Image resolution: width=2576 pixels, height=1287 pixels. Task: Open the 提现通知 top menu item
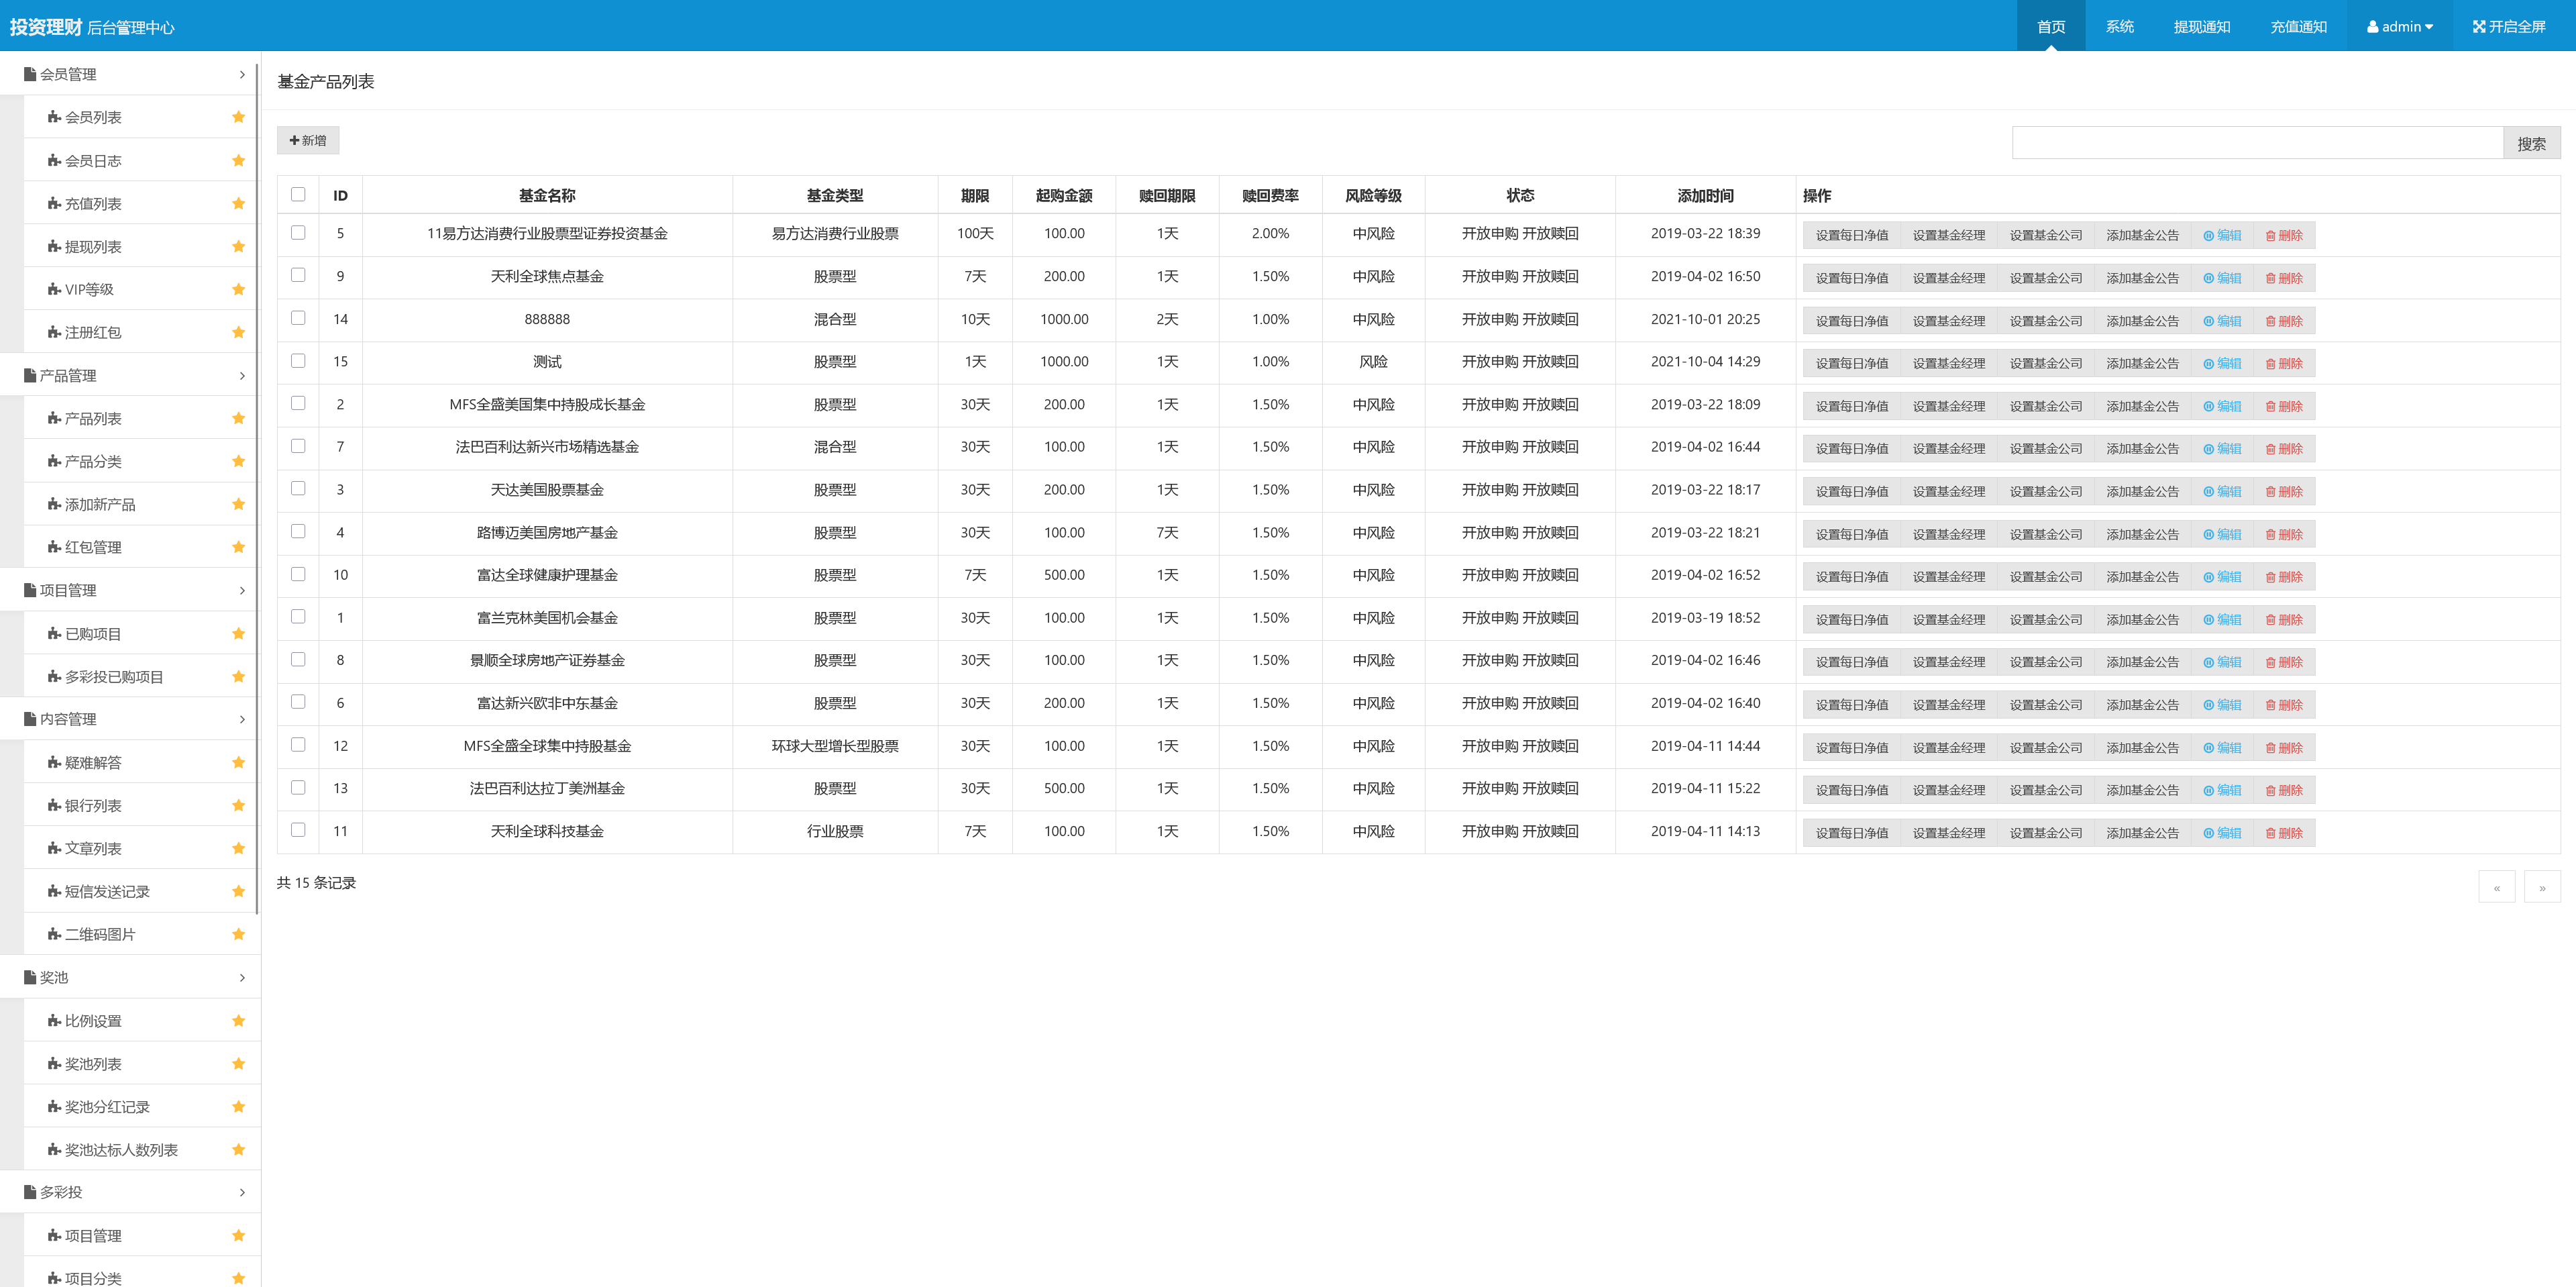(2201, 27)
